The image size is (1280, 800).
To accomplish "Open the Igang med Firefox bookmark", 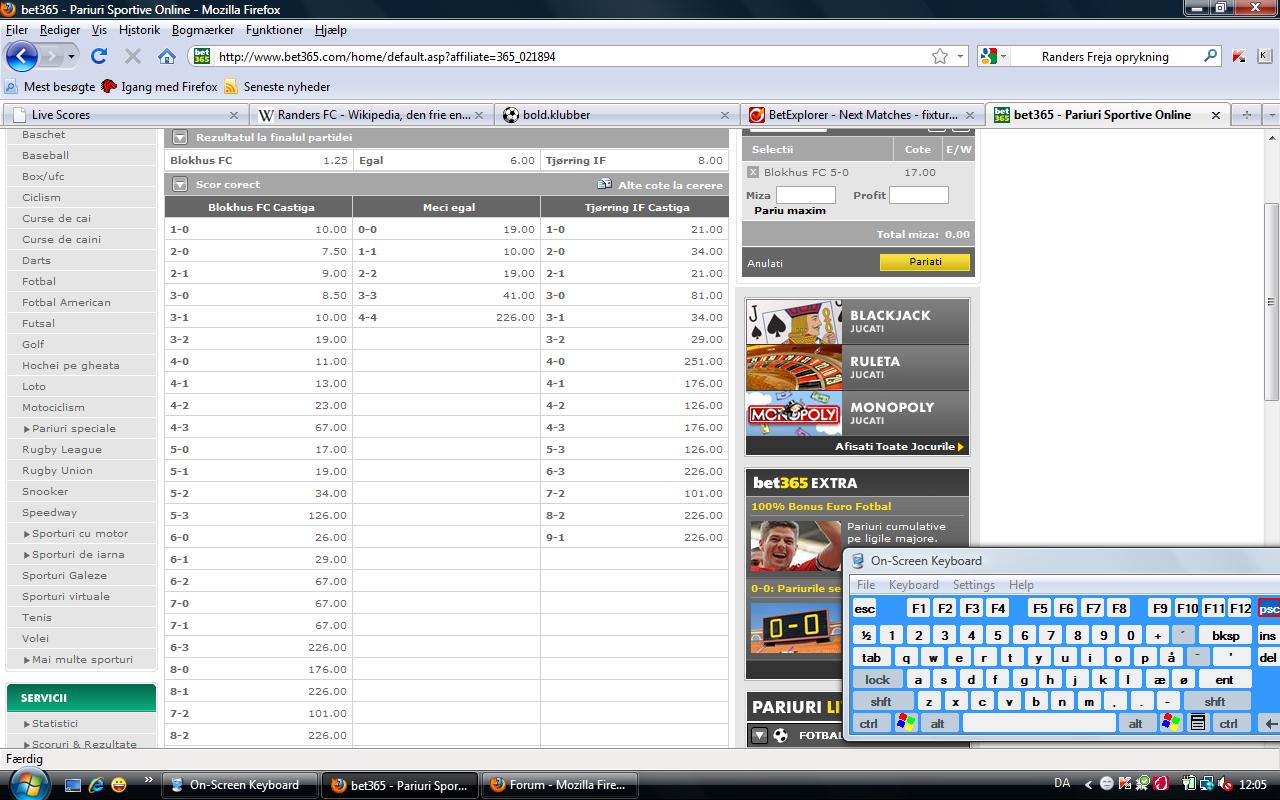I will coord(160,87).
